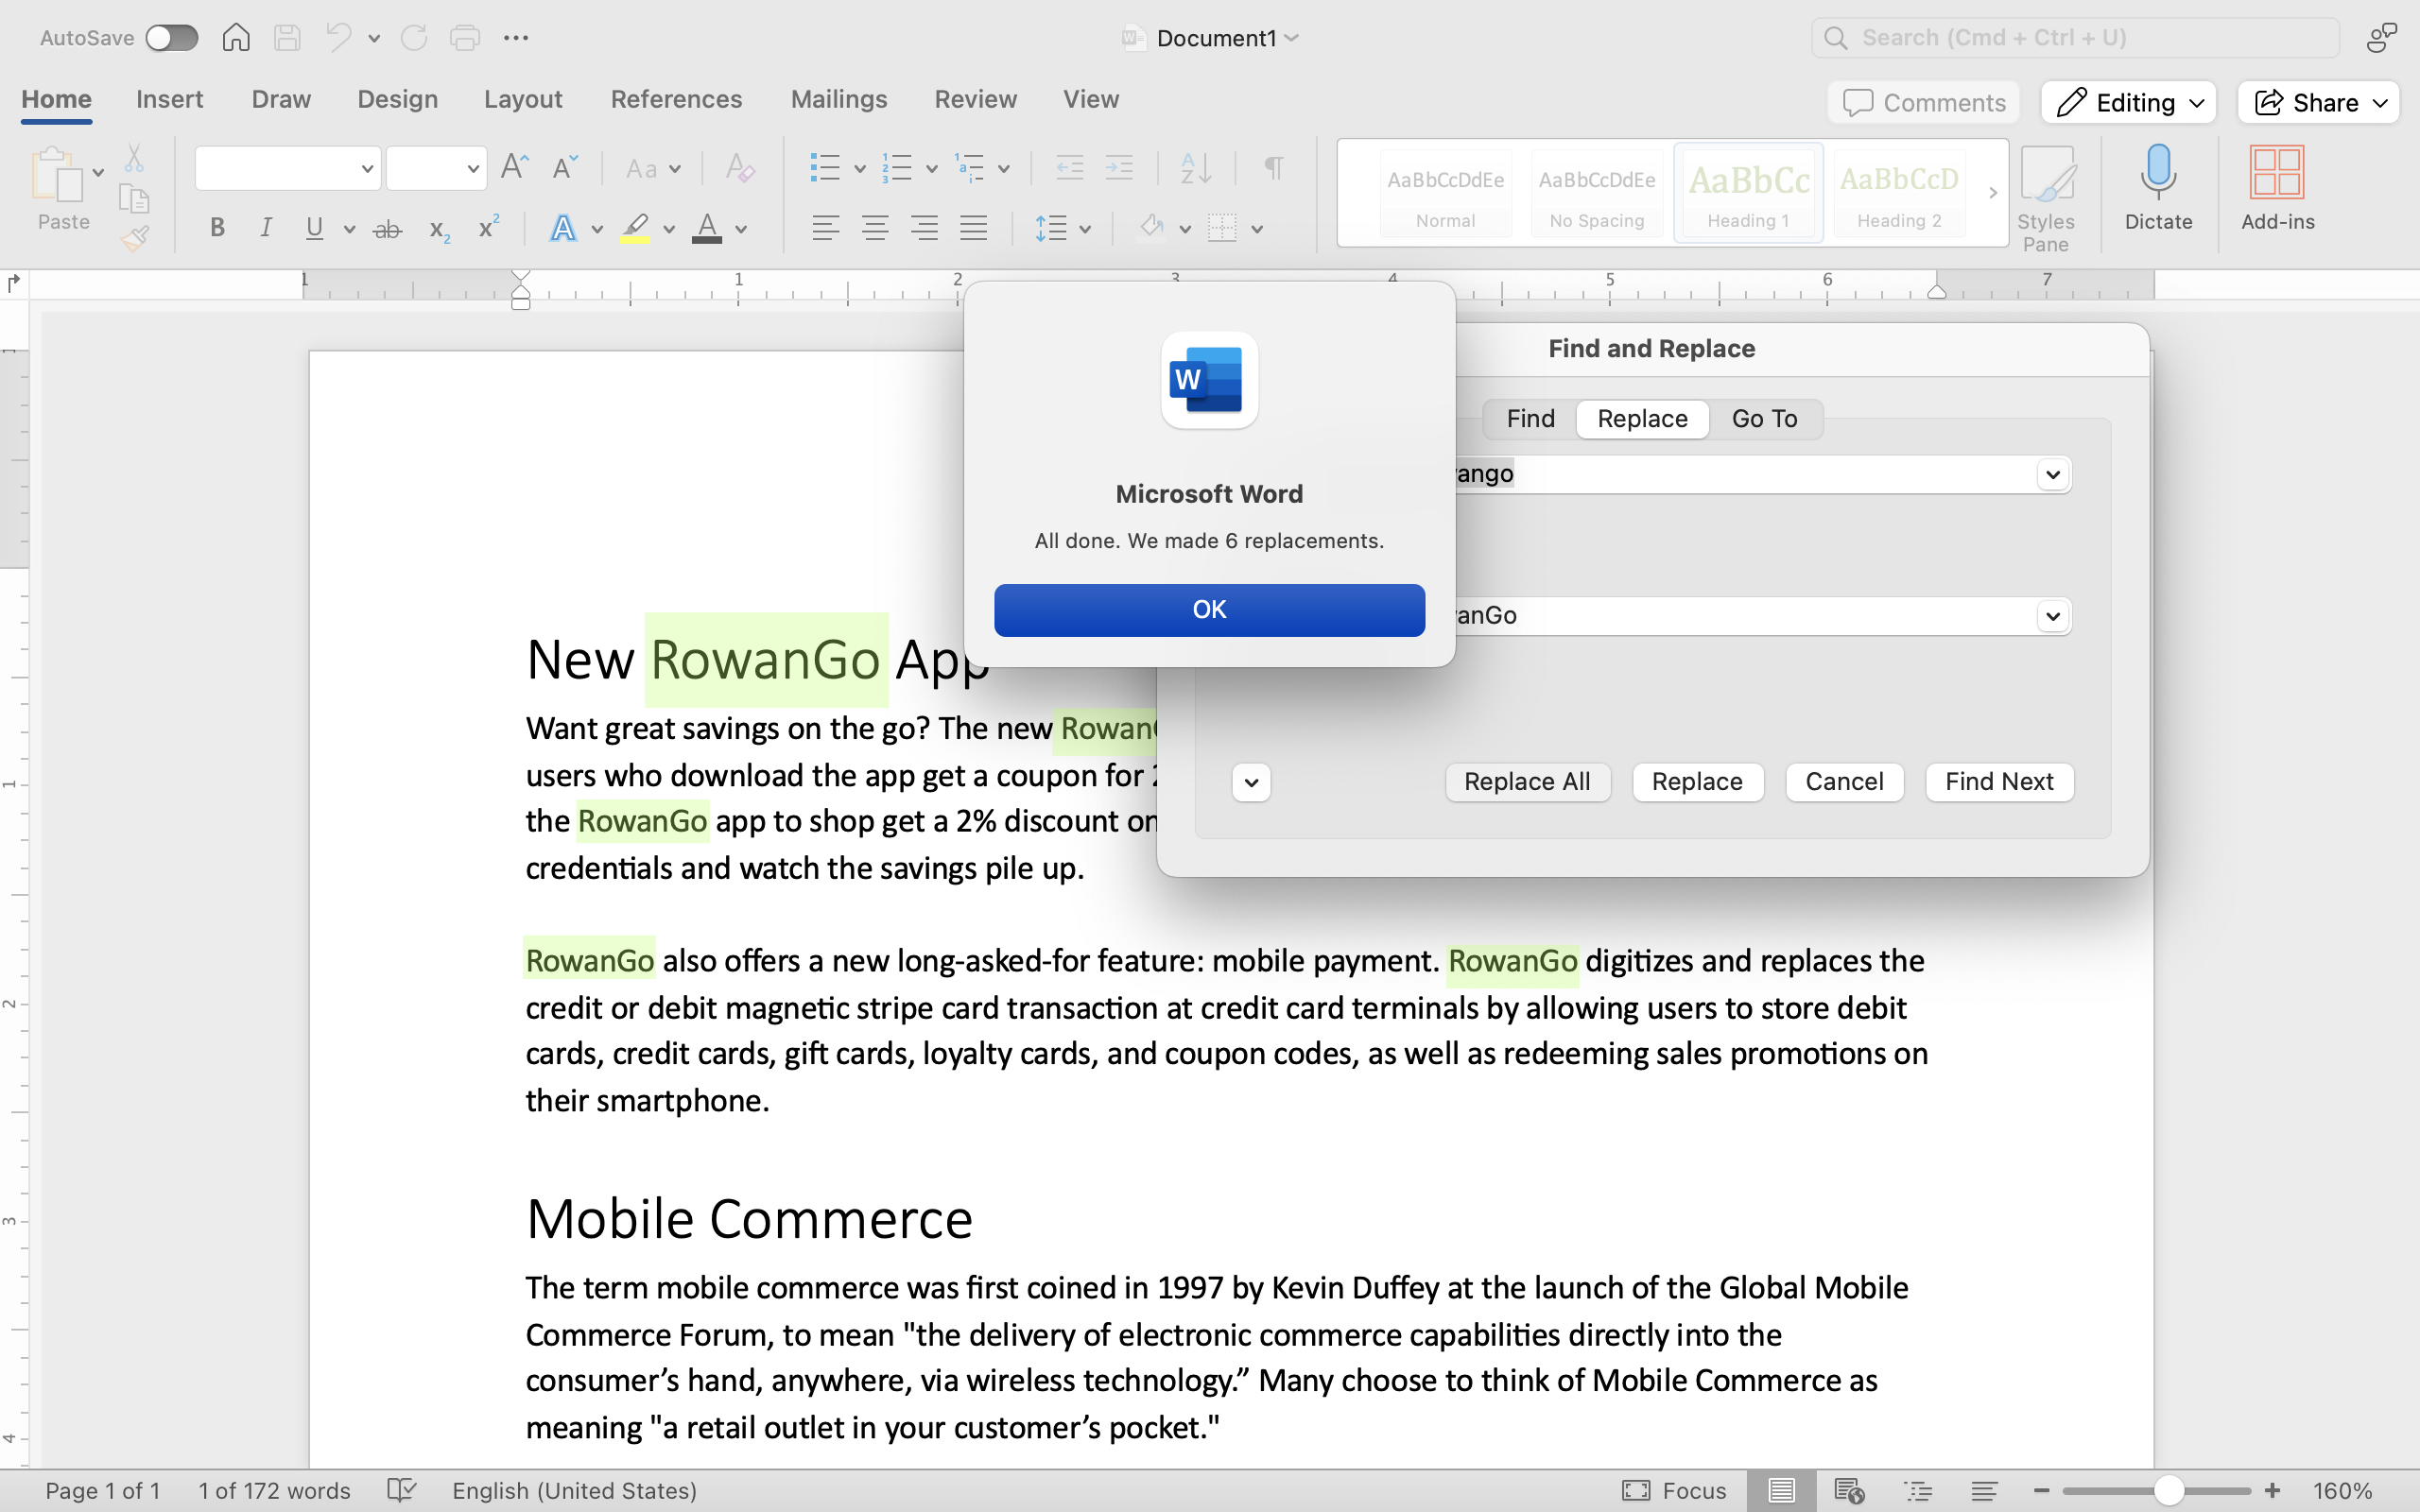The width and height of the screenshot is (2420, 1512).
Task: Switch to Web Layout view in status bar
Action: [x=1849, y=1490]
